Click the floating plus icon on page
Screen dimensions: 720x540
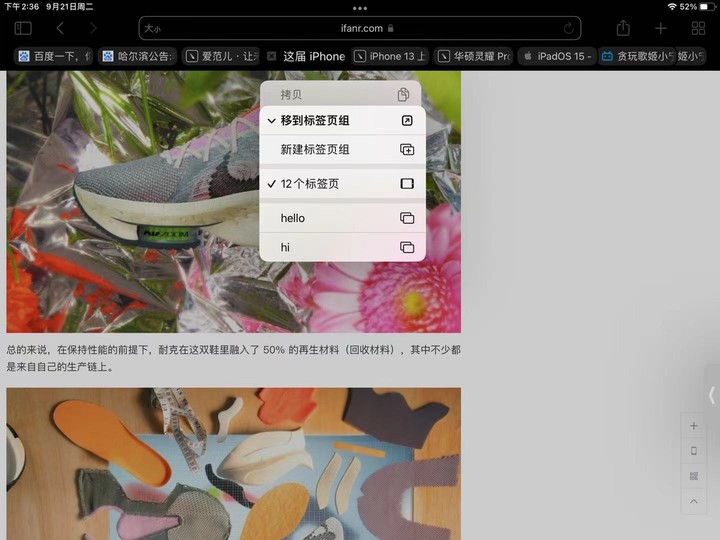coord(694,426)
